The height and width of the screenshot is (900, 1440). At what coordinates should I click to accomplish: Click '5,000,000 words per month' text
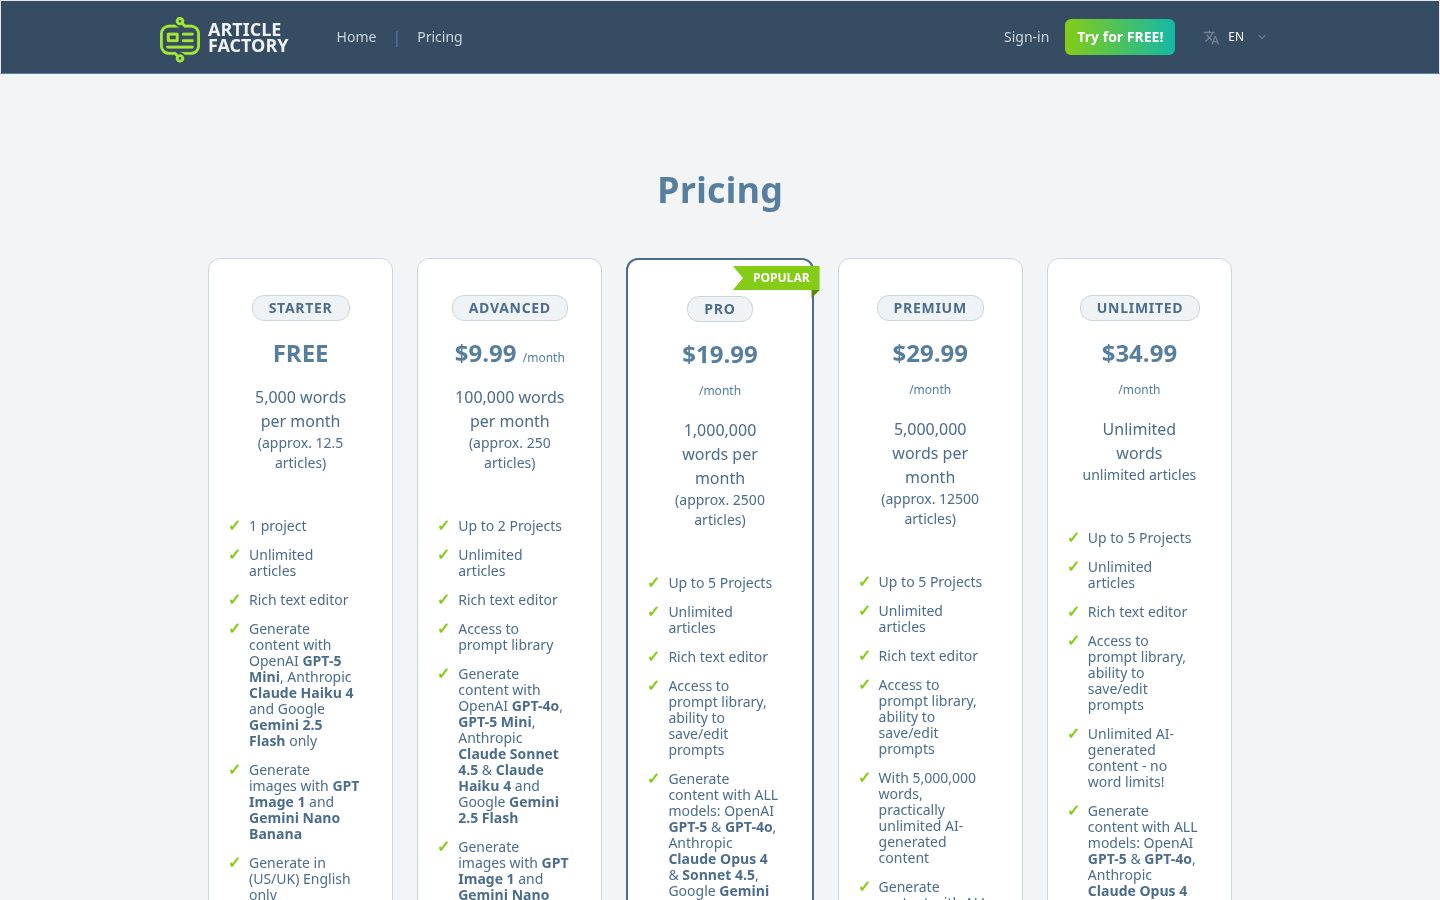(930, 453)
